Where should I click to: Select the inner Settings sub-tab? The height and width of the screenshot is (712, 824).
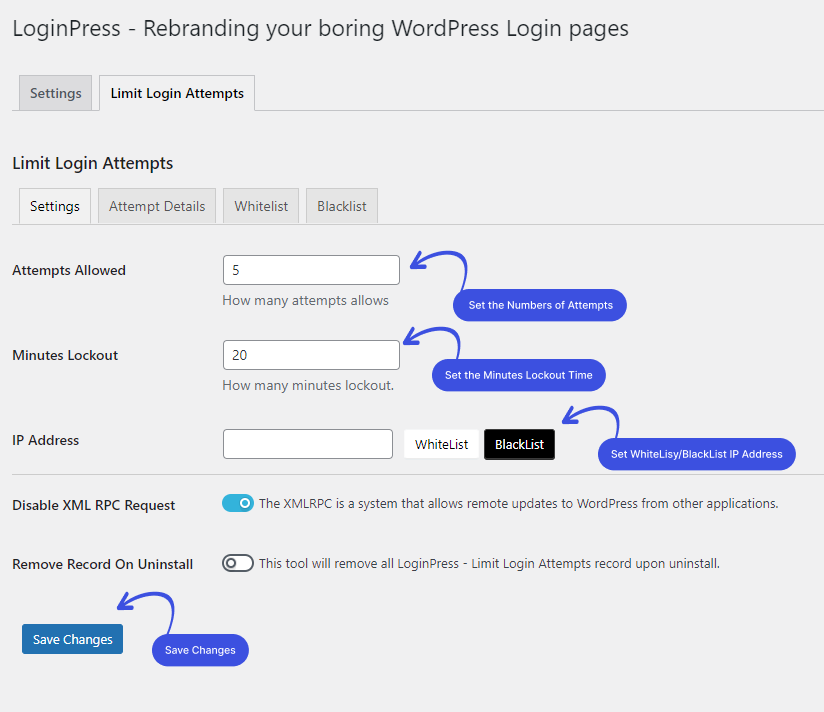click(x=55, y=206)
